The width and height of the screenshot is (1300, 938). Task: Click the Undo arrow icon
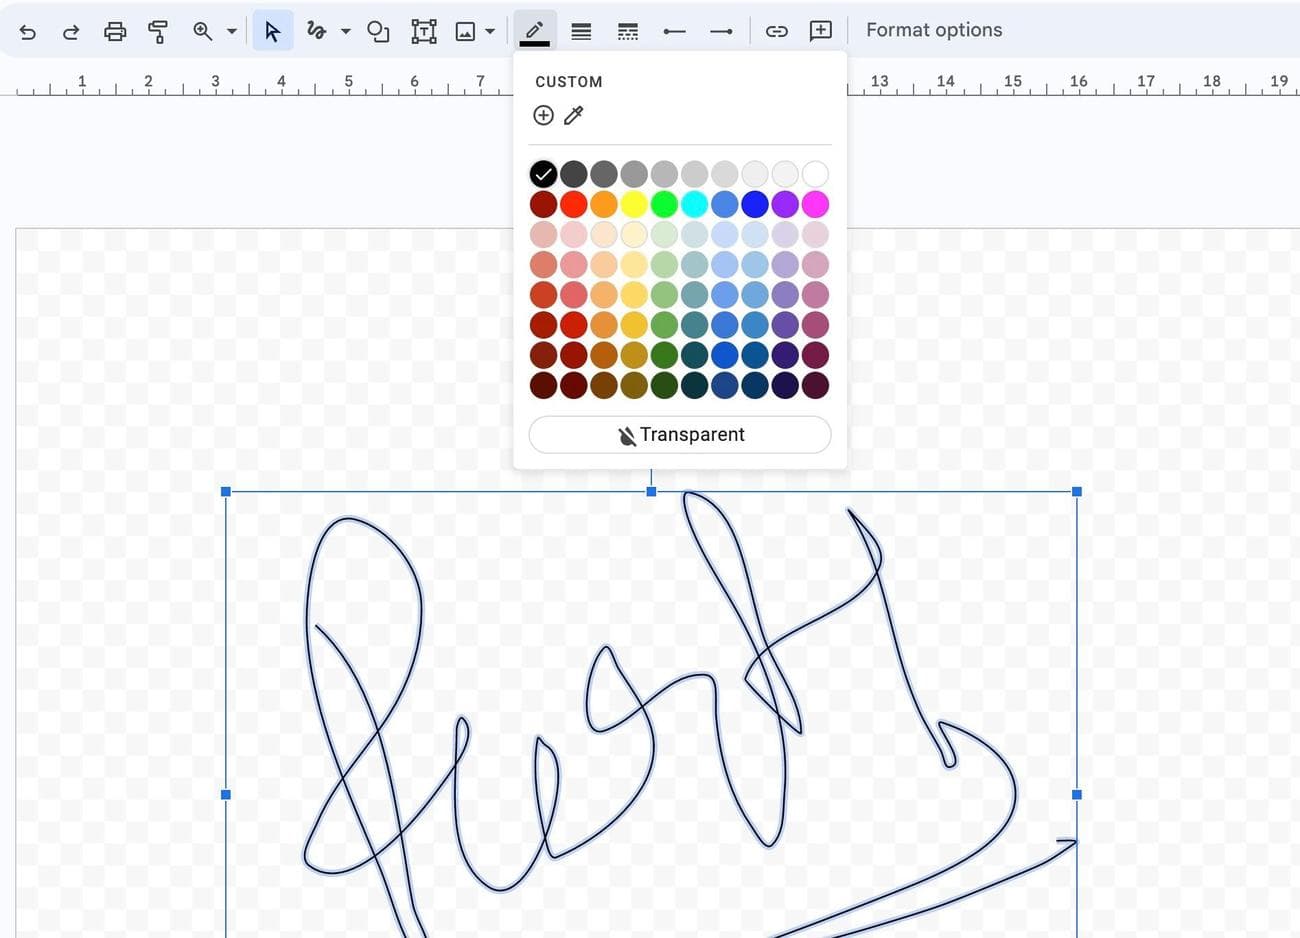point(28,31)
